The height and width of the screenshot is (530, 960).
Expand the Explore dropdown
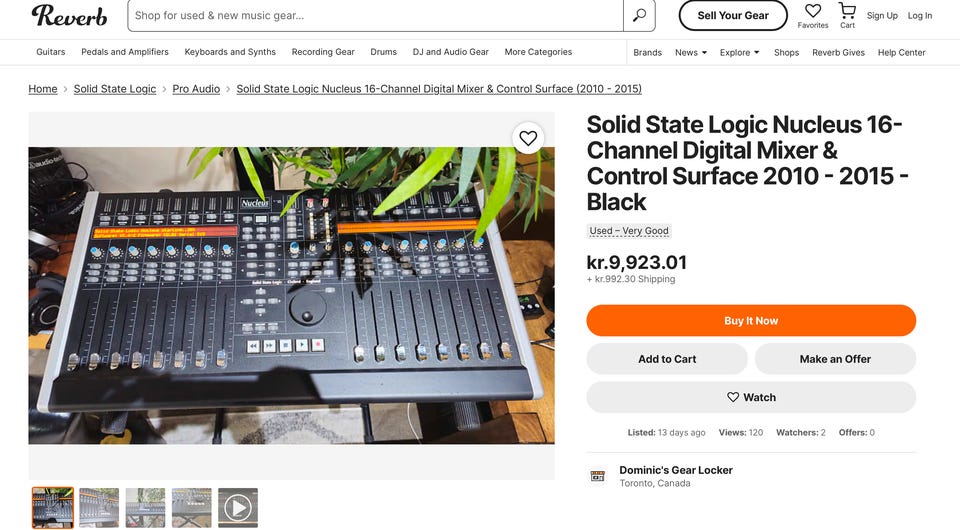[x=739, y=52]
